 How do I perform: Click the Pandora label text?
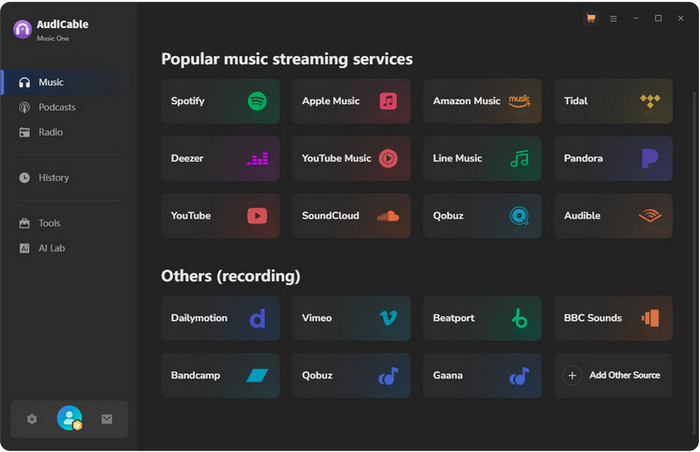(583, 159)
